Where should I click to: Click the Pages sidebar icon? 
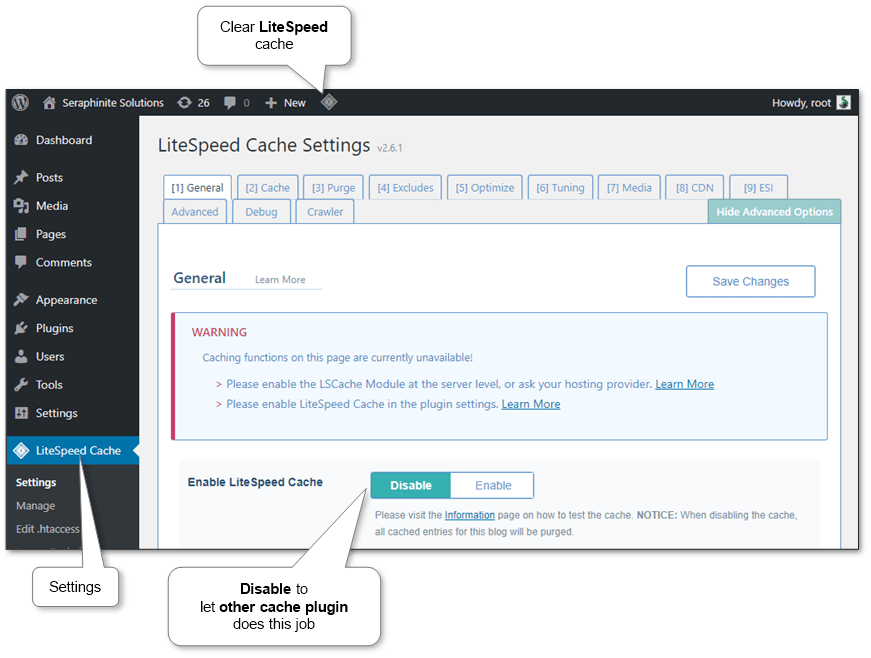(21, 234)
